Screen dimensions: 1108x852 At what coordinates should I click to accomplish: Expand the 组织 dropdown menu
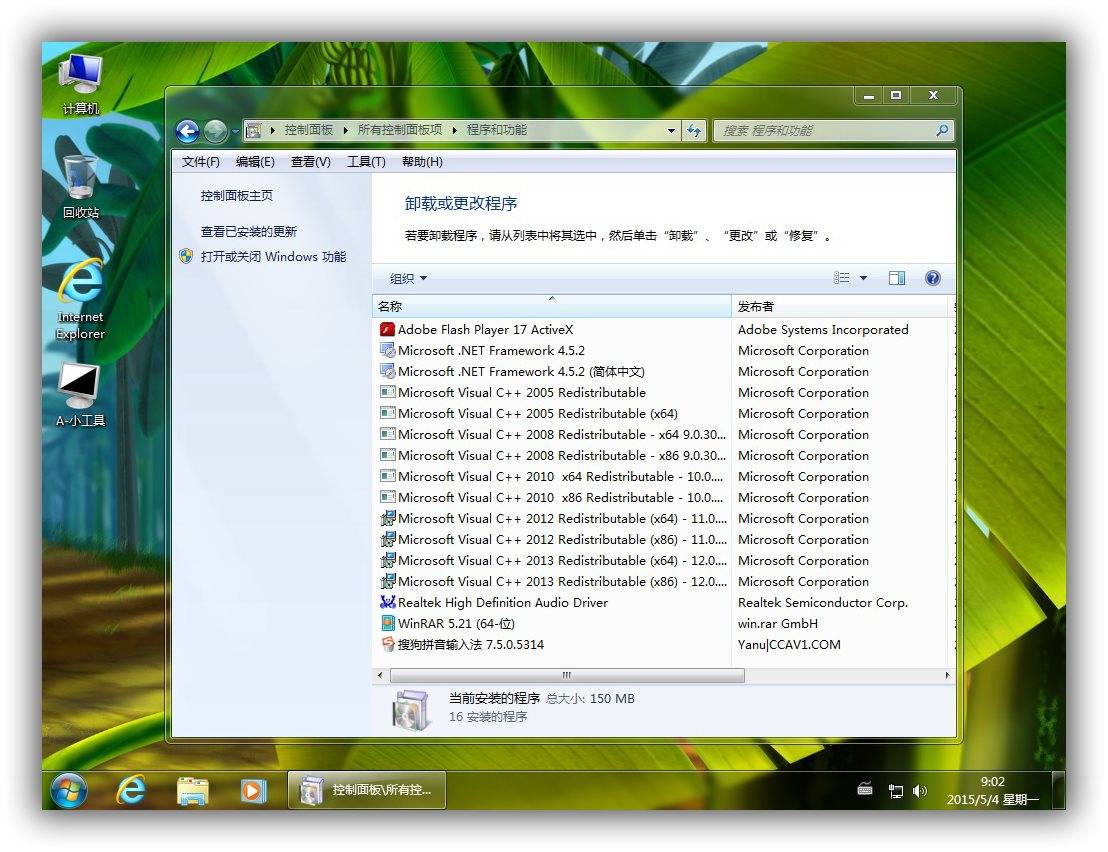[x=408, y=278]
